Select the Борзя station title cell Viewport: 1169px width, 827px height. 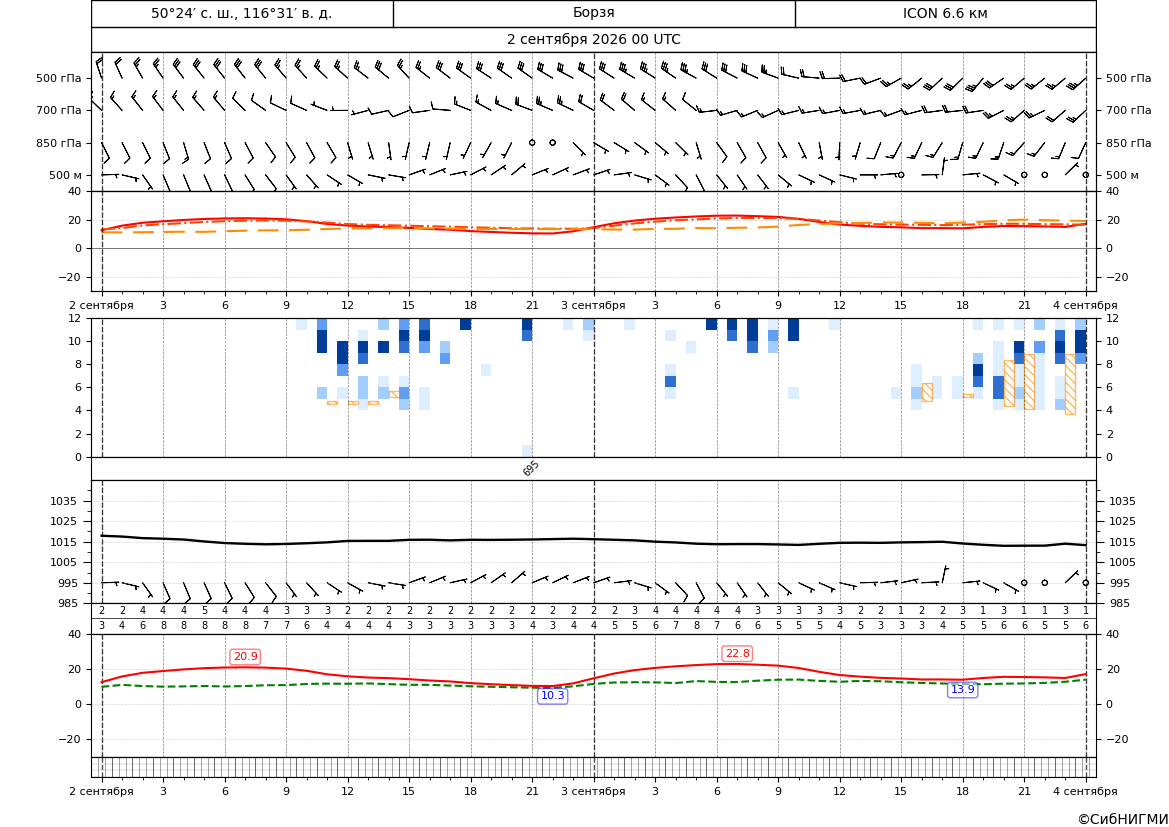(x=594, y=13)
